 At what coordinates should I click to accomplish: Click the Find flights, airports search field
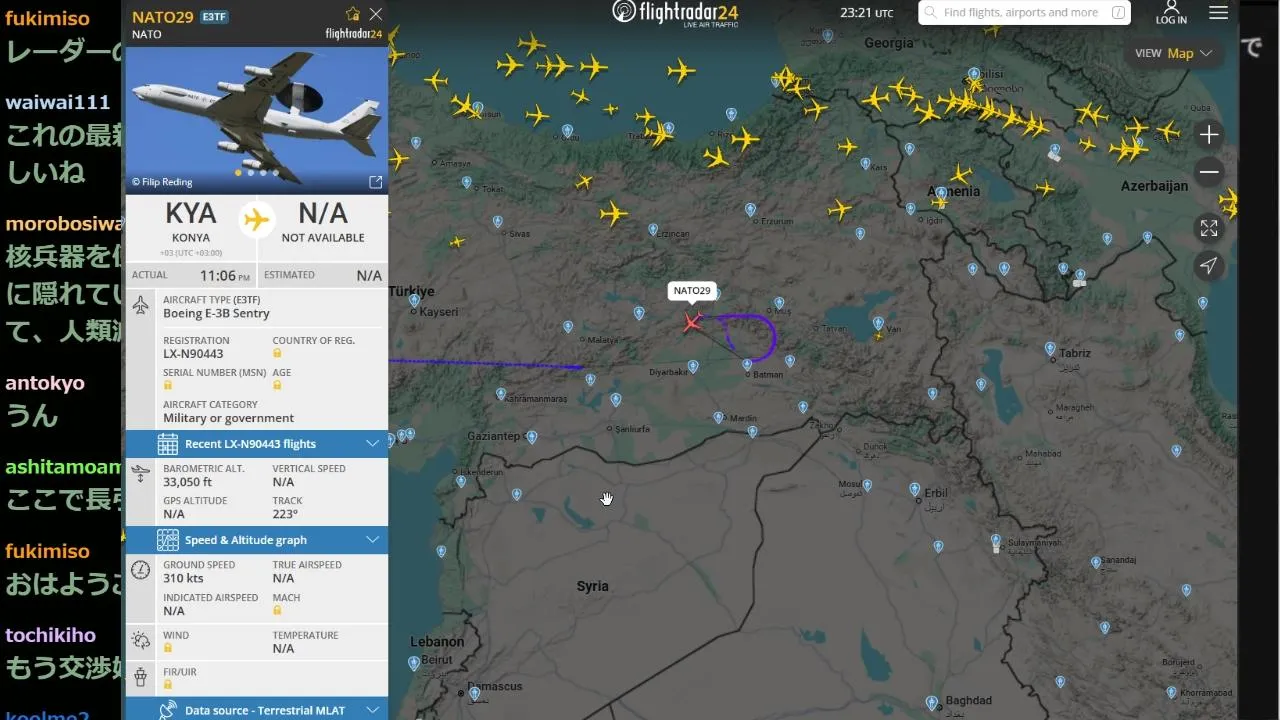1024,13
